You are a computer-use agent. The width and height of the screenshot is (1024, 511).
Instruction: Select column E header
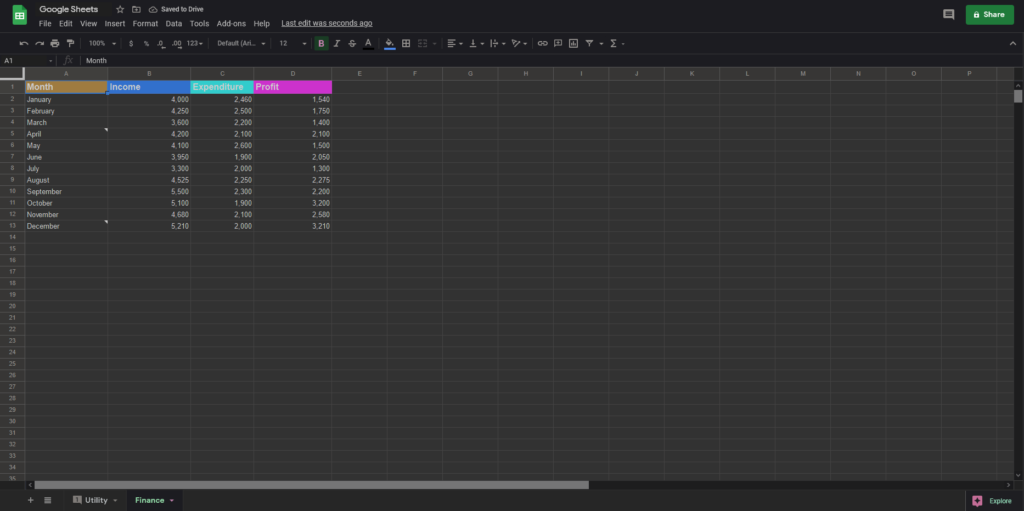(359, 74)
